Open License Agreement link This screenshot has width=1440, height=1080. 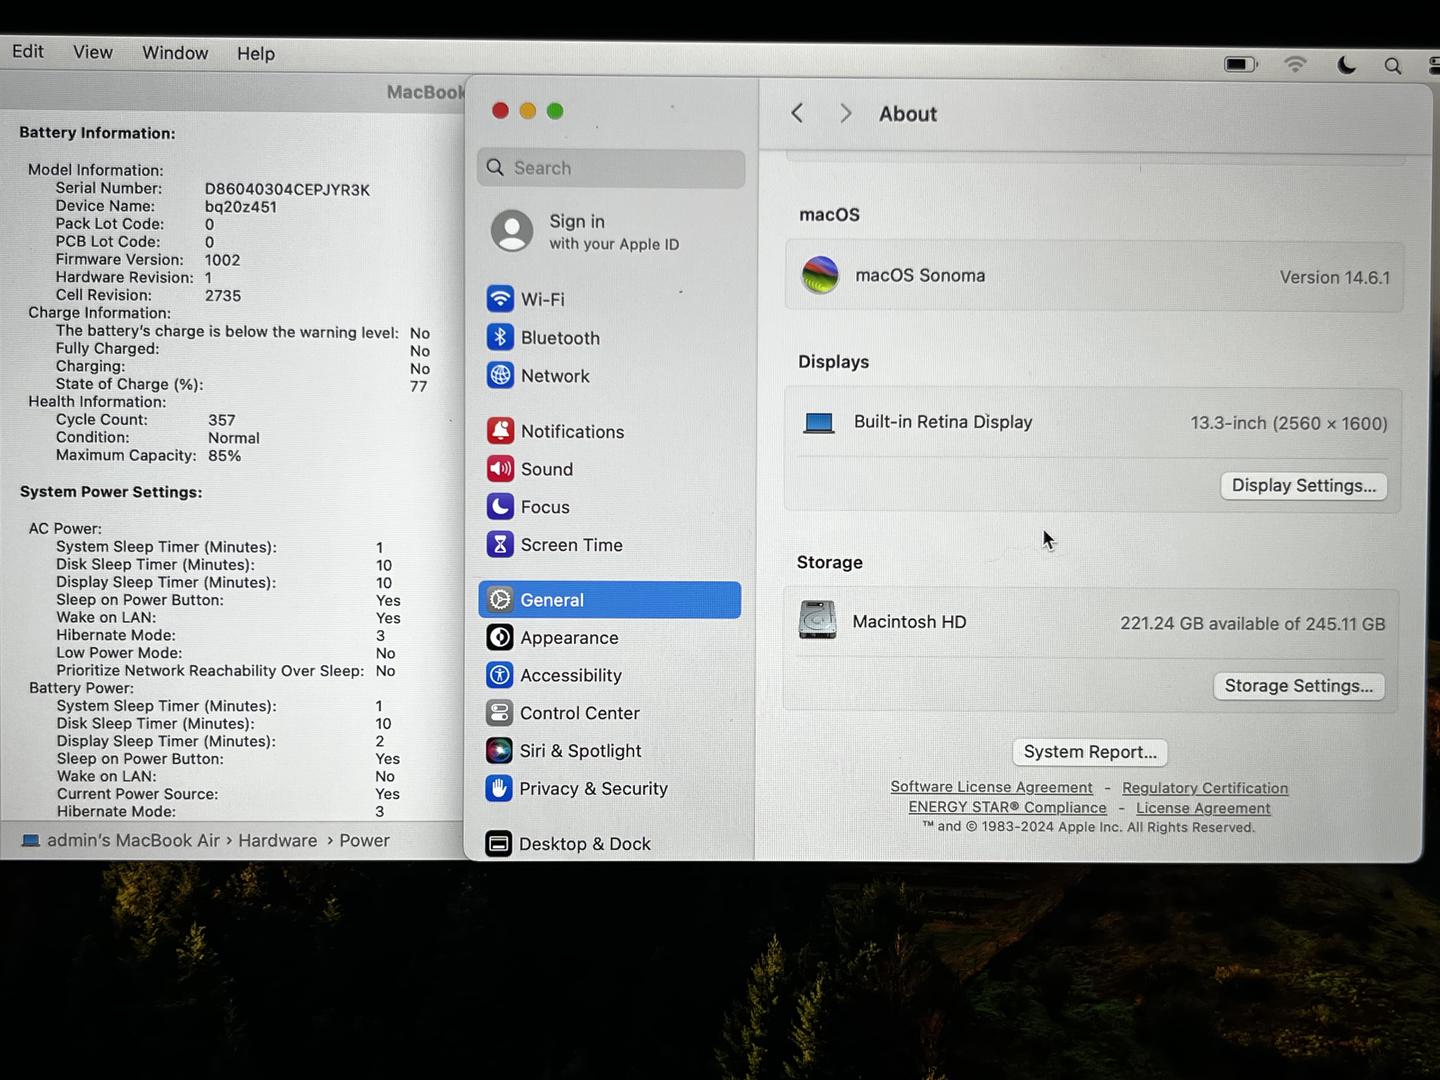pos(1203,808)
